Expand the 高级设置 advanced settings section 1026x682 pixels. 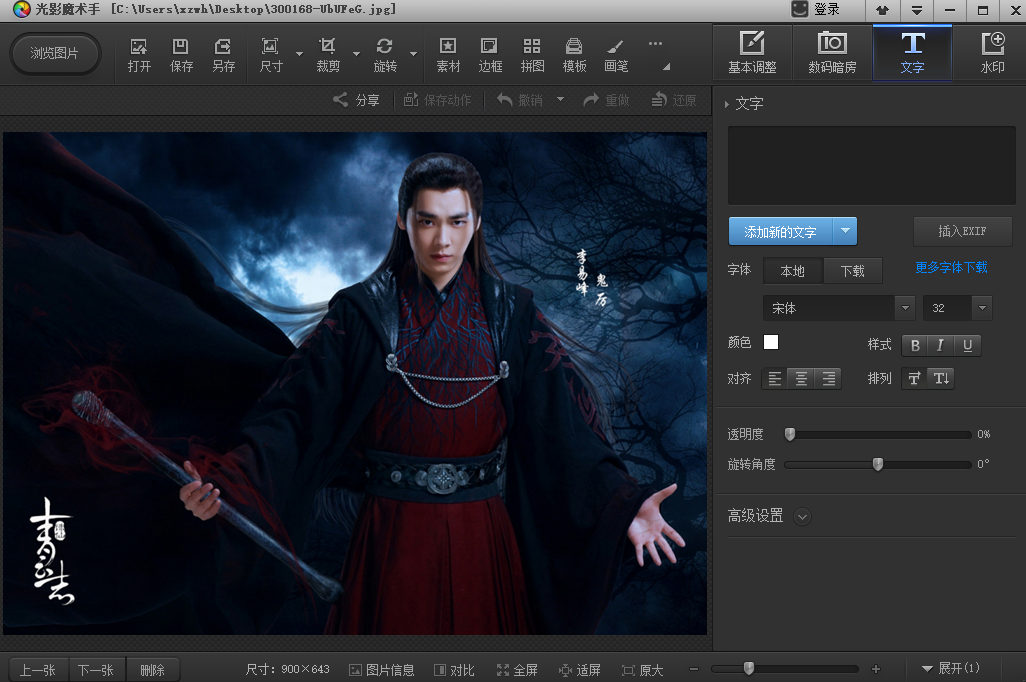point(802,517)
